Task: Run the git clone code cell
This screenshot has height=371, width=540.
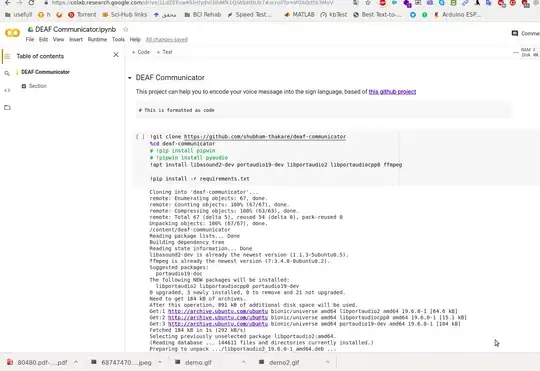Action: 140,137
